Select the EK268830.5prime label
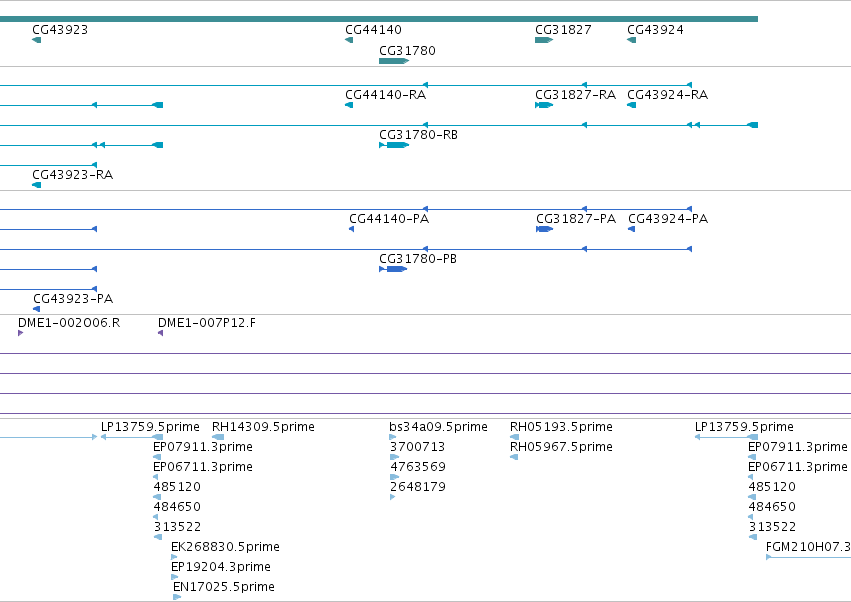 click(225, 547)
